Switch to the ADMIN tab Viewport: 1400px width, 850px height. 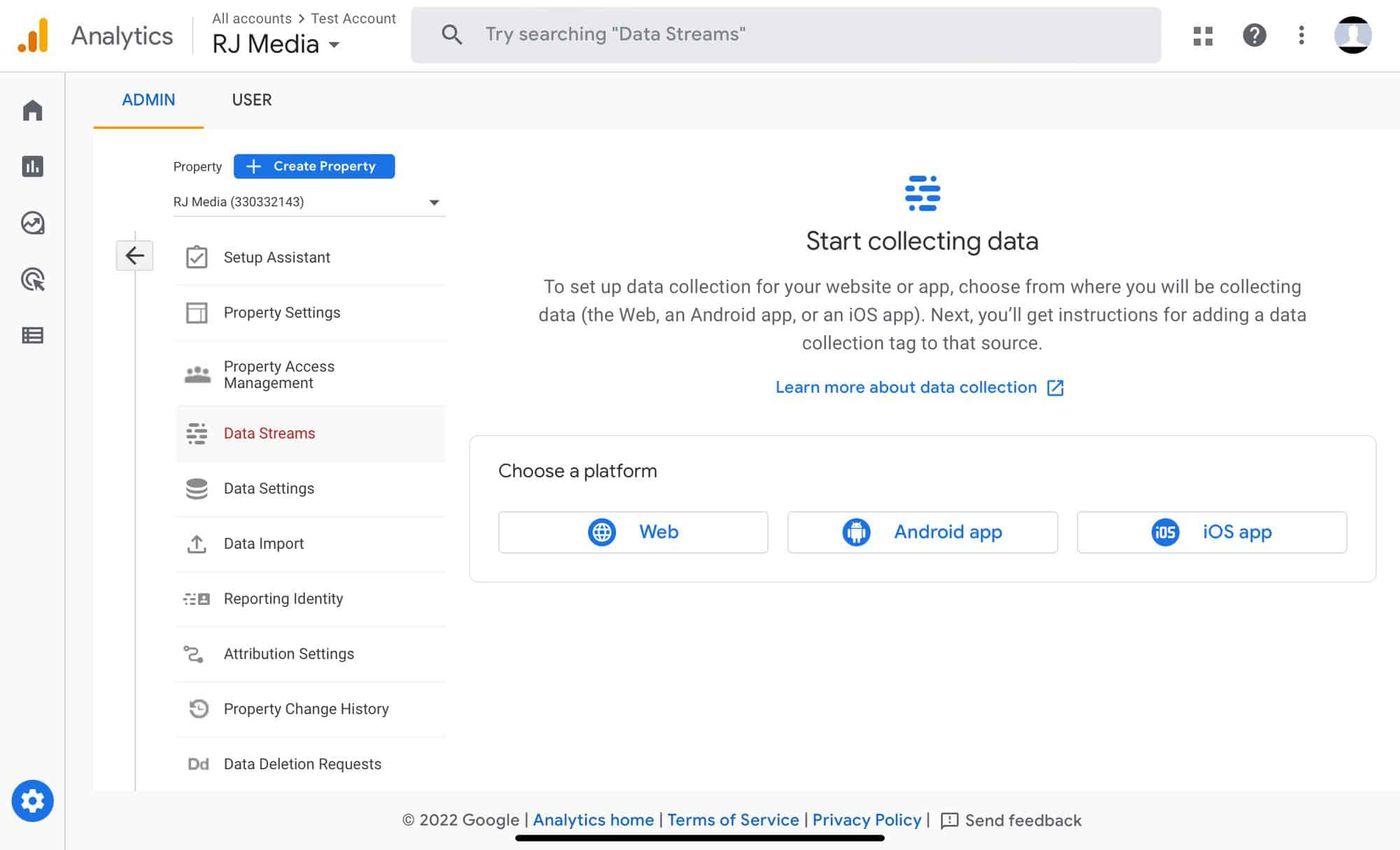tap(148, 100)
